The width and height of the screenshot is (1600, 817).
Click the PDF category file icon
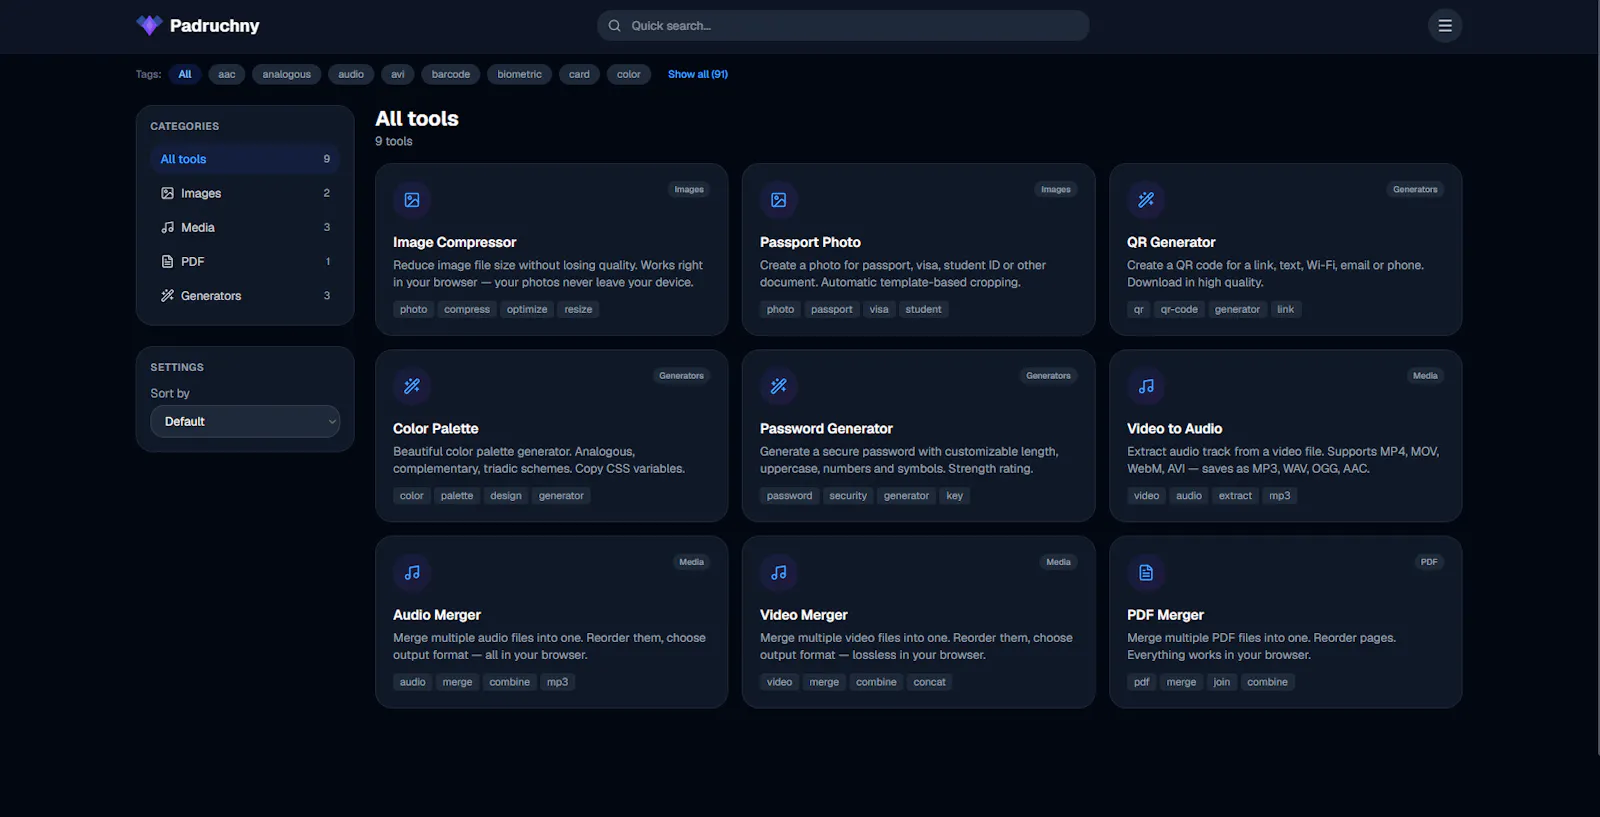168,261
